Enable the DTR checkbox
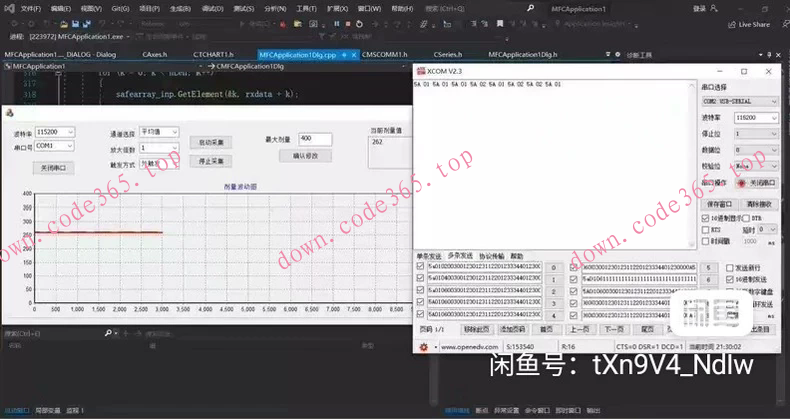The height and width of the screenshot is (419, 790). [x=745, y=217]
